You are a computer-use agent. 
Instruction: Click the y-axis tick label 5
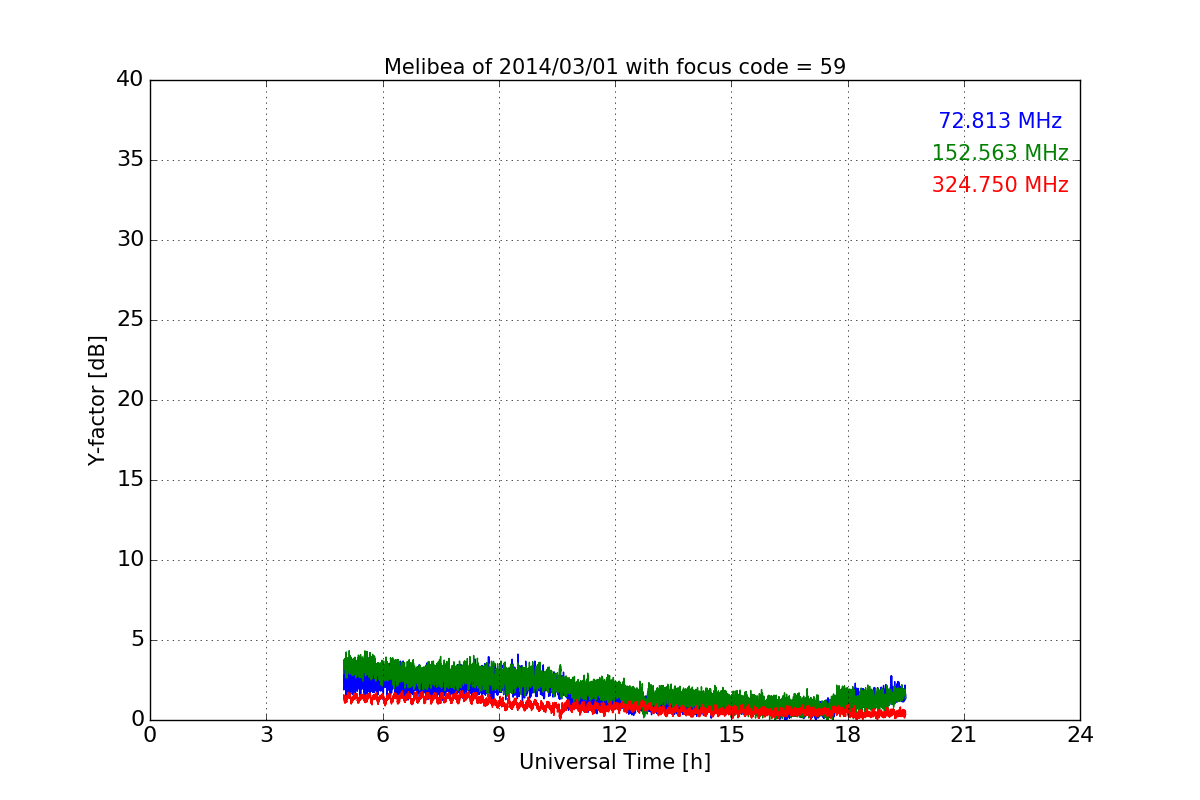(x=137, y=640)
